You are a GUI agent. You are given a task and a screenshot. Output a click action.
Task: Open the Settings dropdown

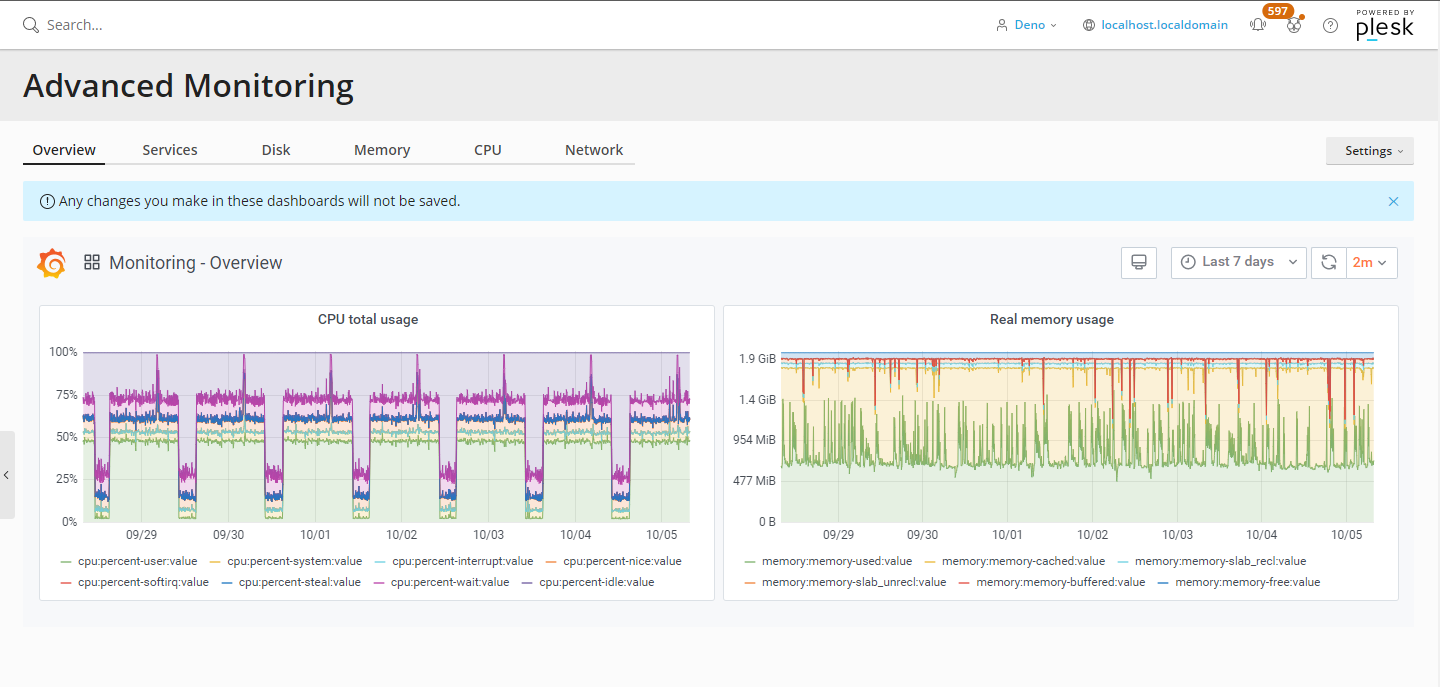tap(1369, 151)
